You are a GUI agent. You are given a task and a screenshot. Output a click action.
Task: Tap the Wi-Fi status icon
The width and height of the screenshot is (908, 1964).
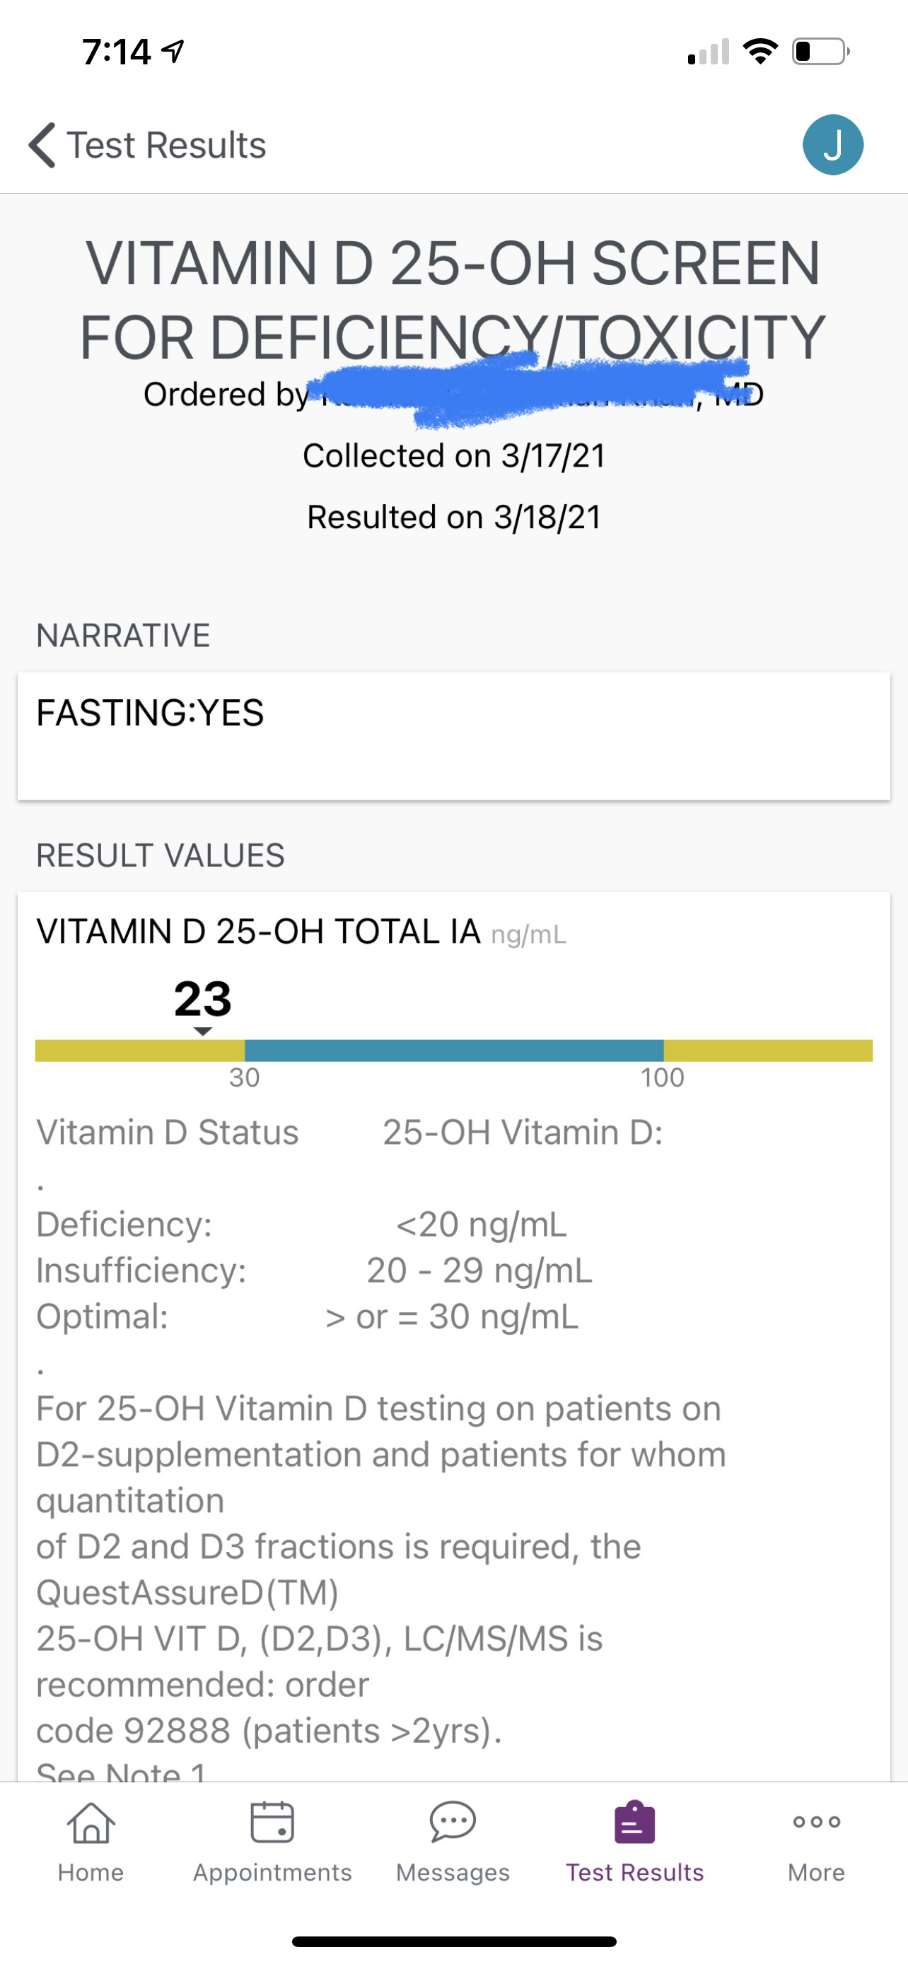pyautogui.click(x=761, y=51)
